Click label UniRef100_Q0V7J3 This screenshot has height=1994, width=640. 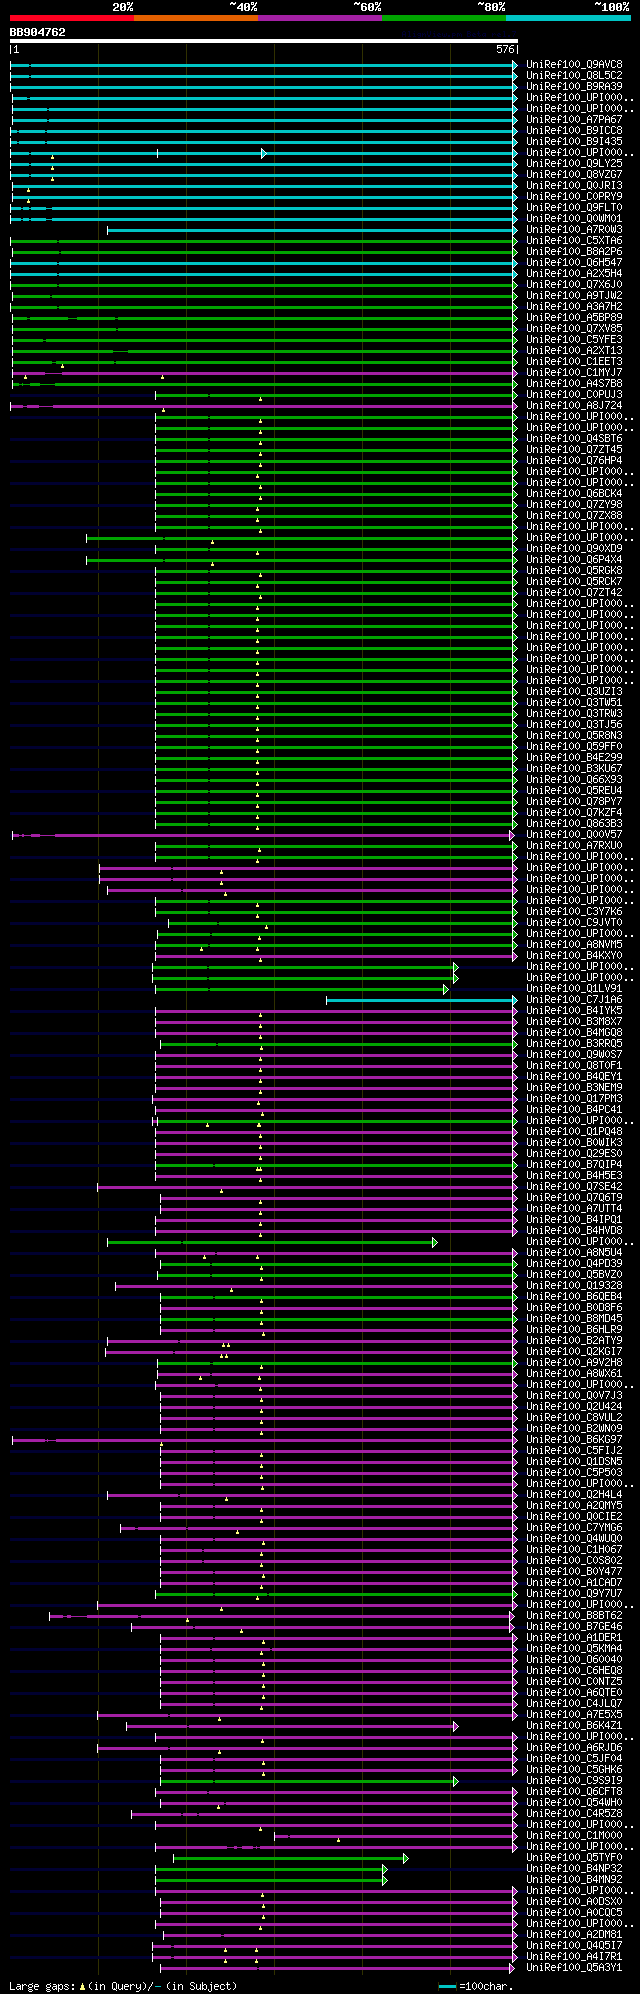pyautogui.click(x=574, y=1395)
